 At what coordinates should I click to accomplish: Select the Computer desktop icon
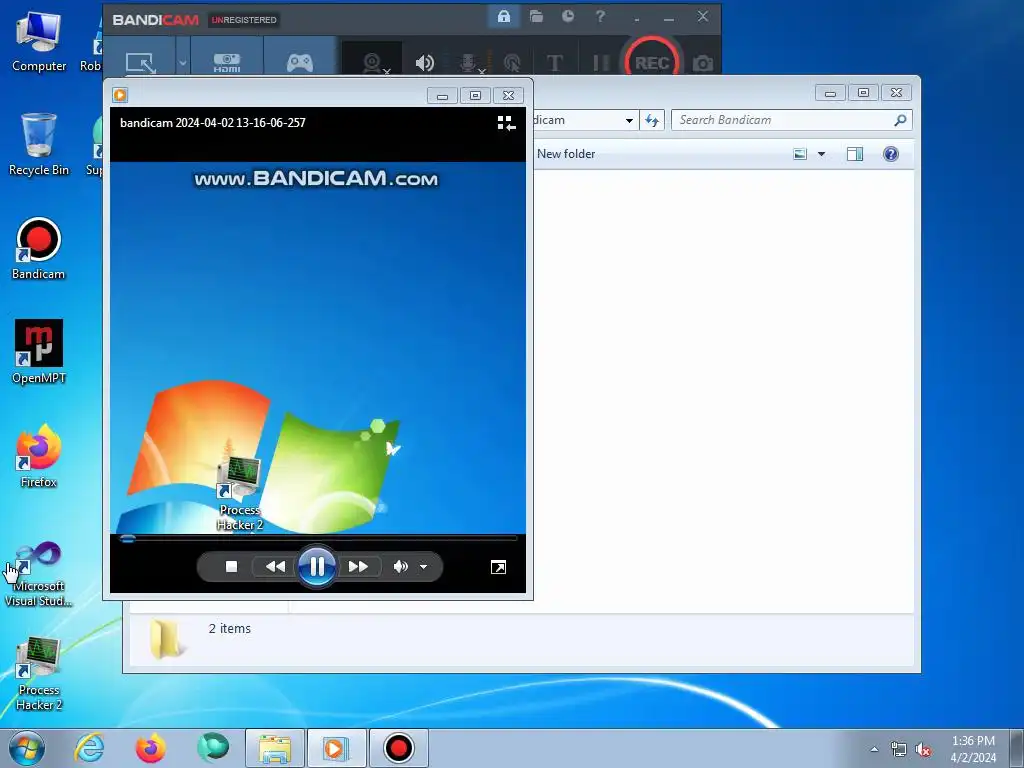click(x=39, y=42)
